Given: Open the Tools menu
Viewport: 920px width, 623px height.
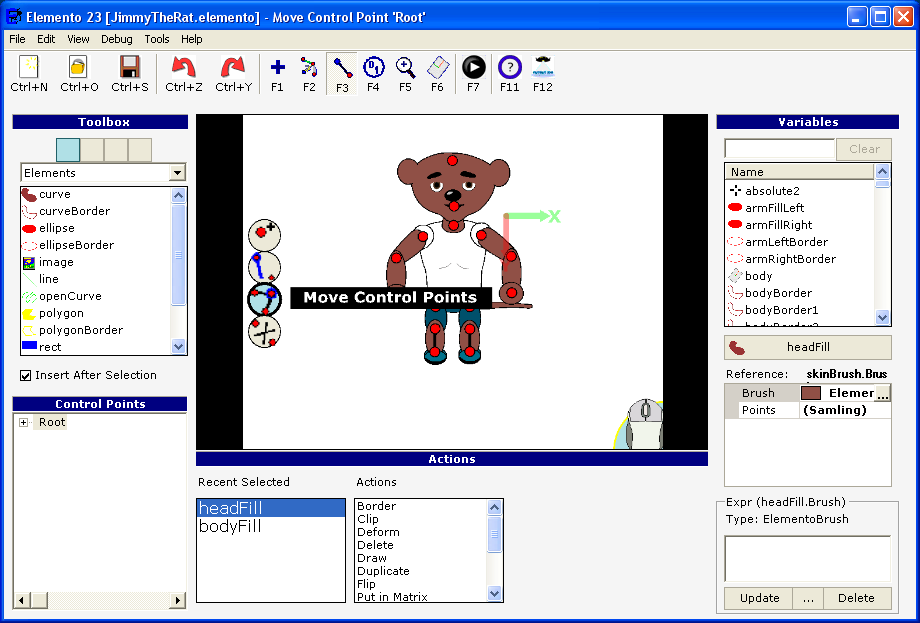Looking at the screenshot, I should 157,39.
